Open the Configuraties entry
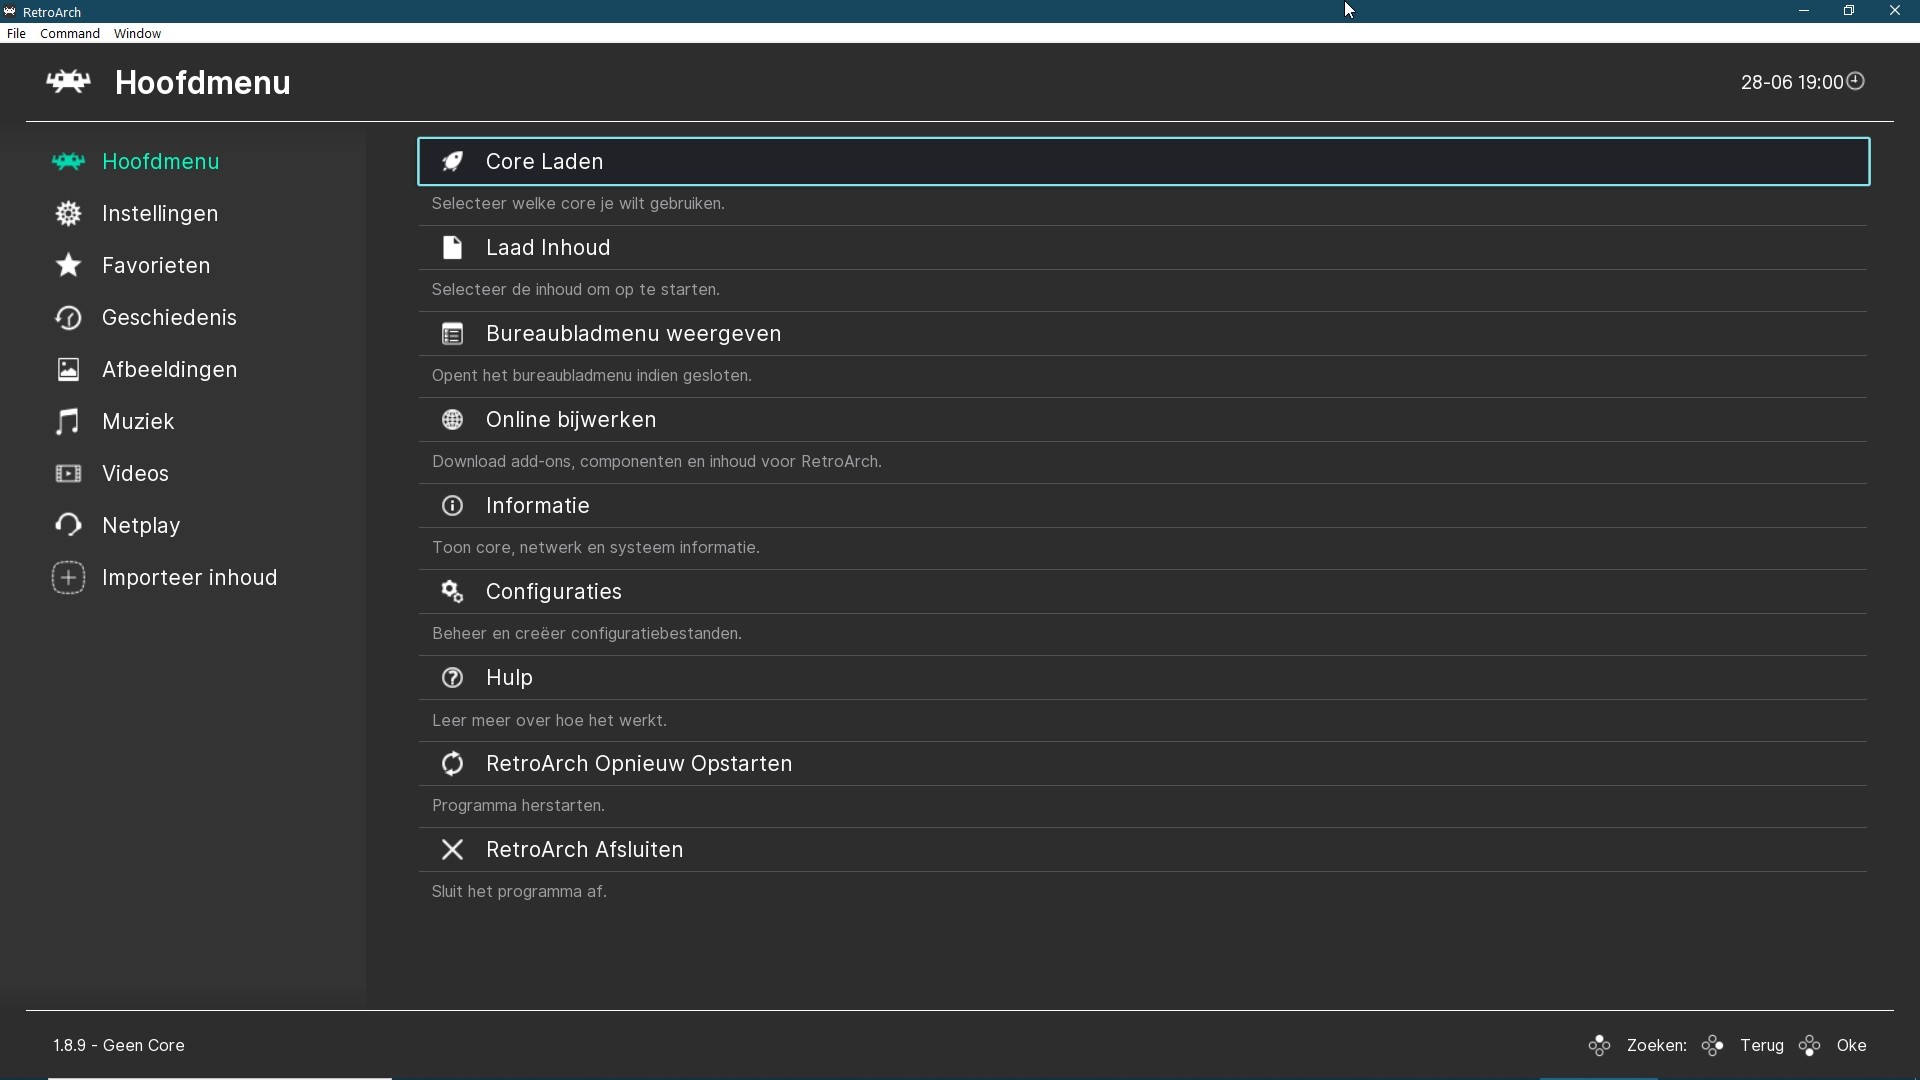This screenshot has width=1920, height=1080. 1143,592
